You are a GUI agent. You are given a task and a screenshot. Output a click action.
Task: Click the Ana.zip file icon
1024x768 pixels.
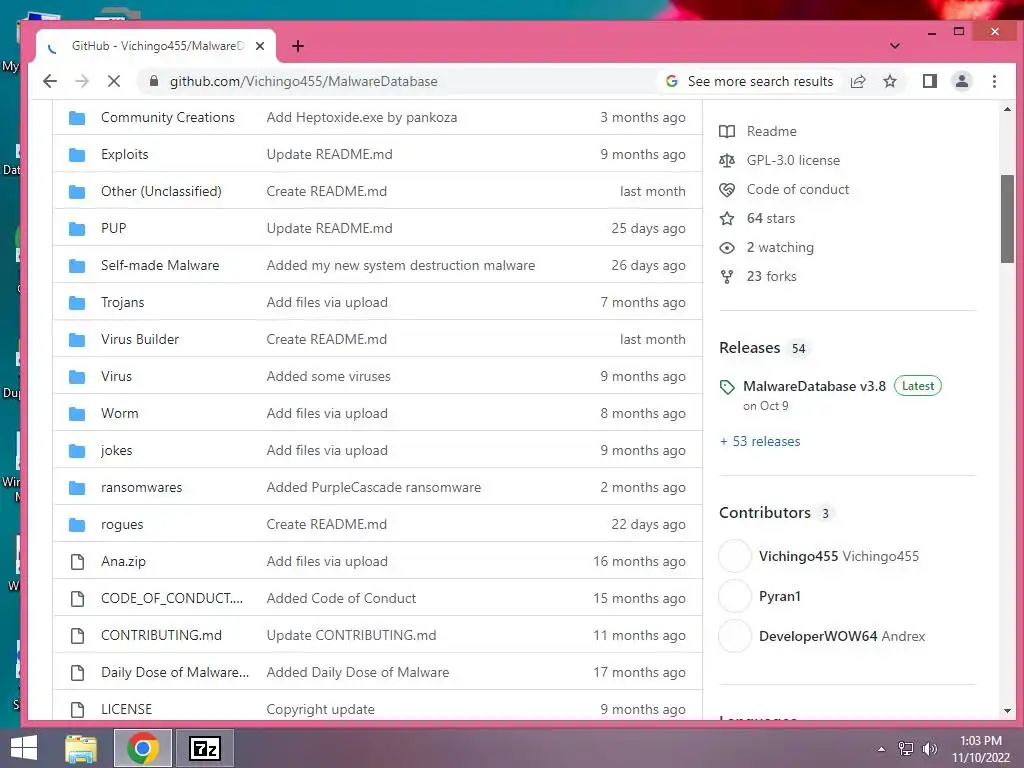coord(77,562)
